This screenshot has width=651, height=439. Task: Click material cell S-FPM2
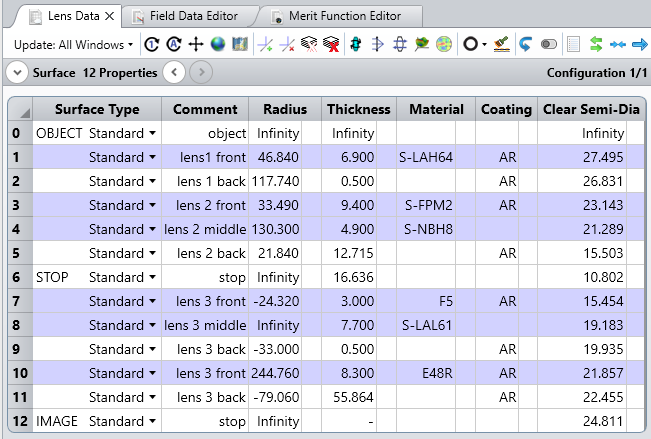coord(426,205)
